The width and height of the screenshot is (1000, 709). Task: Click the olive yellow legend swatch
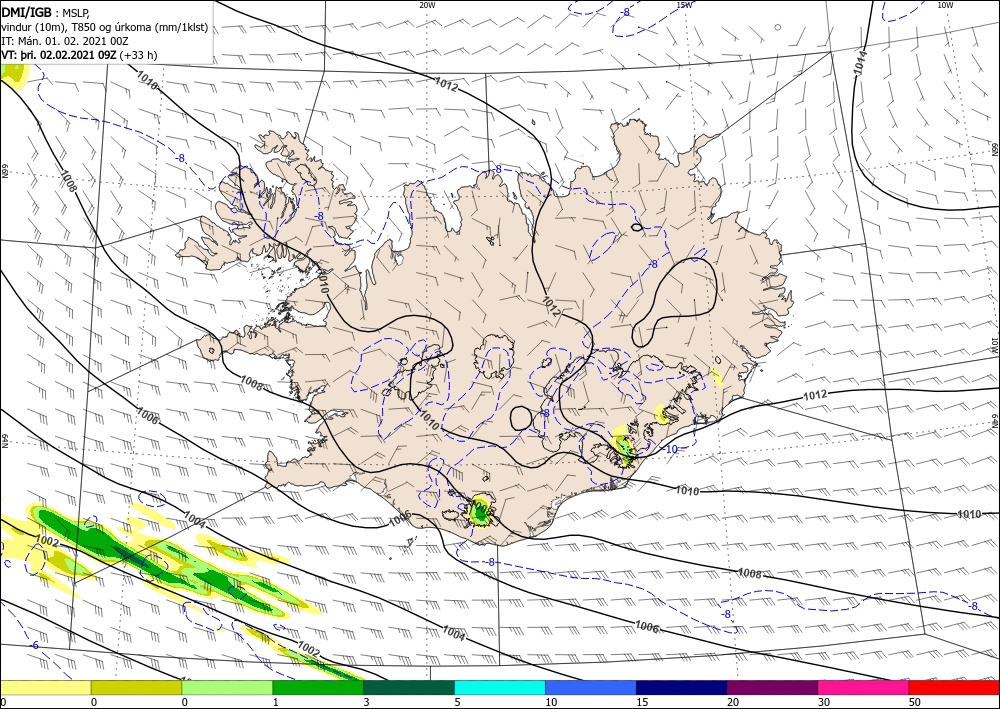tap(136, 688)
